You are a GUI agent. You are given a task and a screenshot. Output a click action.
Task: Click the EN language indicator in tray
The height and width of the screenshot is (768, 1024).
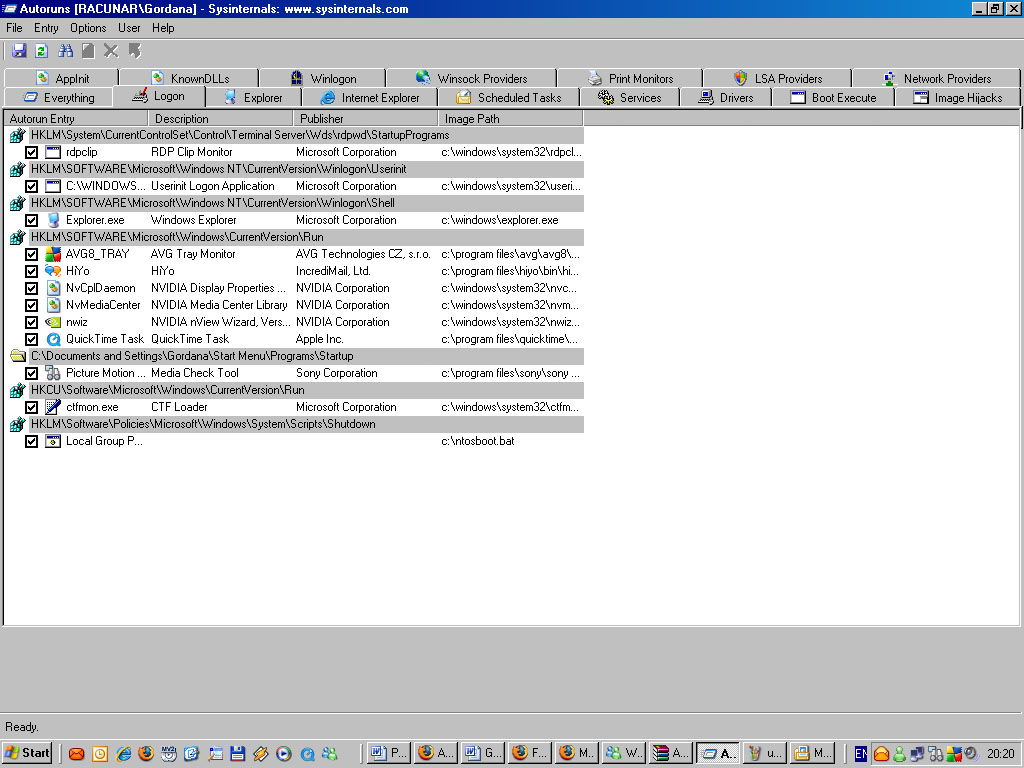pos(861,754)
